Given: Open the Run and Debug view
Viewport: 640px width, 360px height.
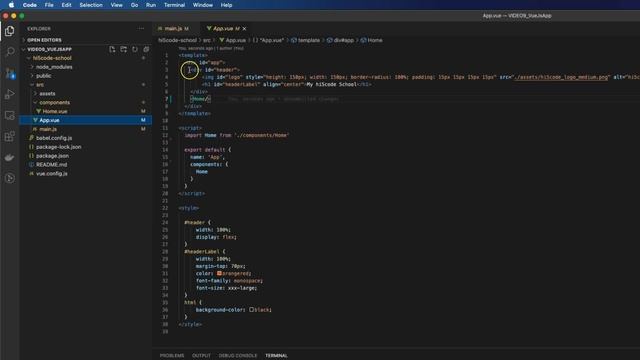Looking at the screenshot, I should (10, 94).
